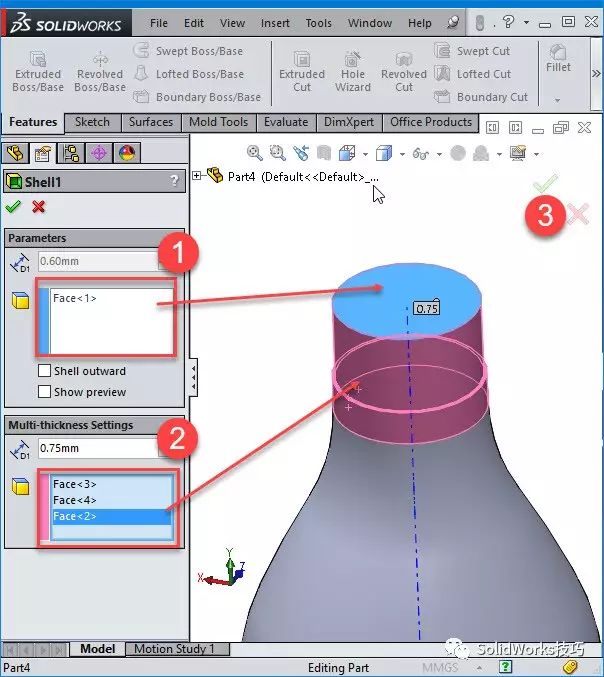Switch to the ConfigurationManager tab icon

coord(71,153)
